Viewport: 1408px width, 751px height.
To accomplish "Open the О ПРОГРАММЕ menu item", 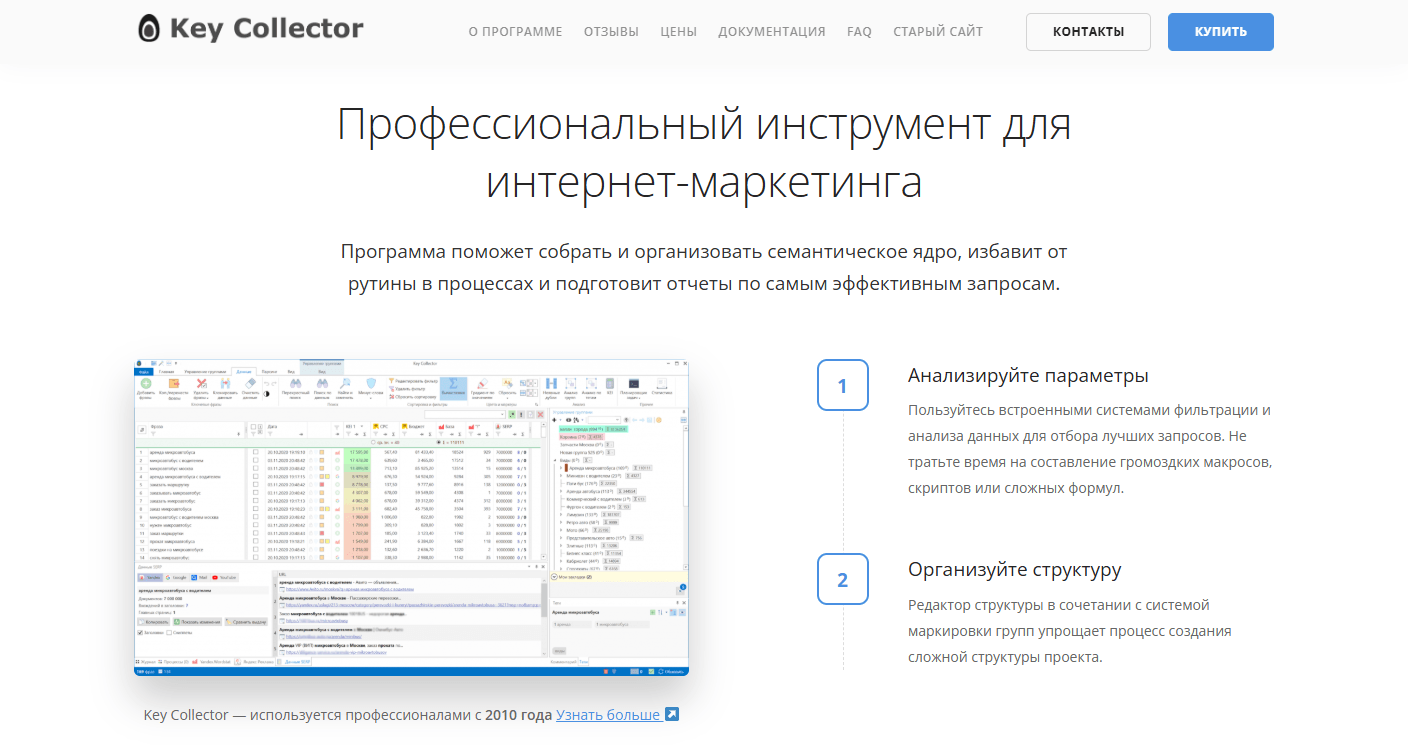I will (x=515, y=32).
